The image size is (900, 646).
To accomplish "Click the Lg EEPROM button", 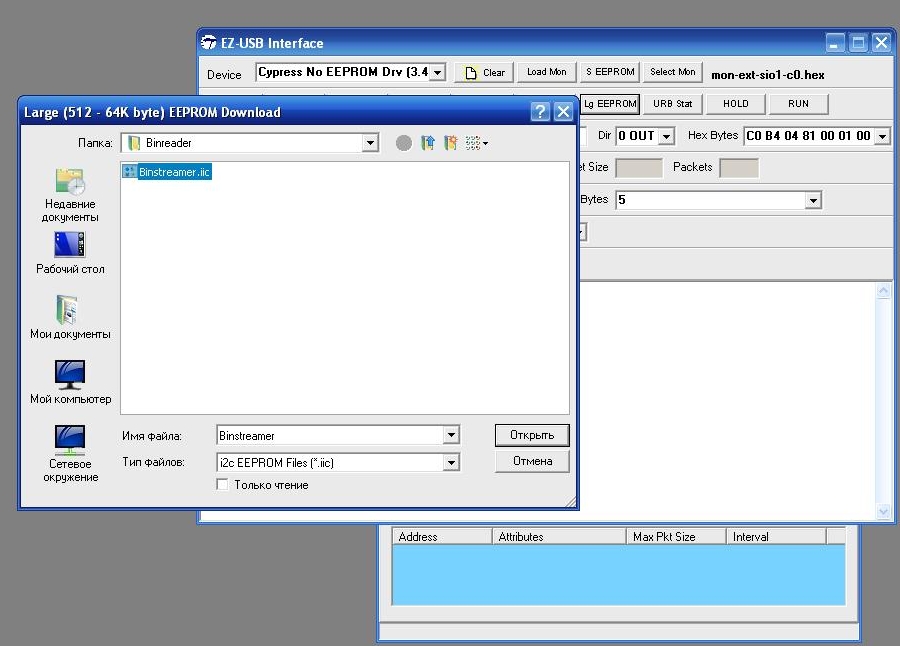I will point(610,104).
